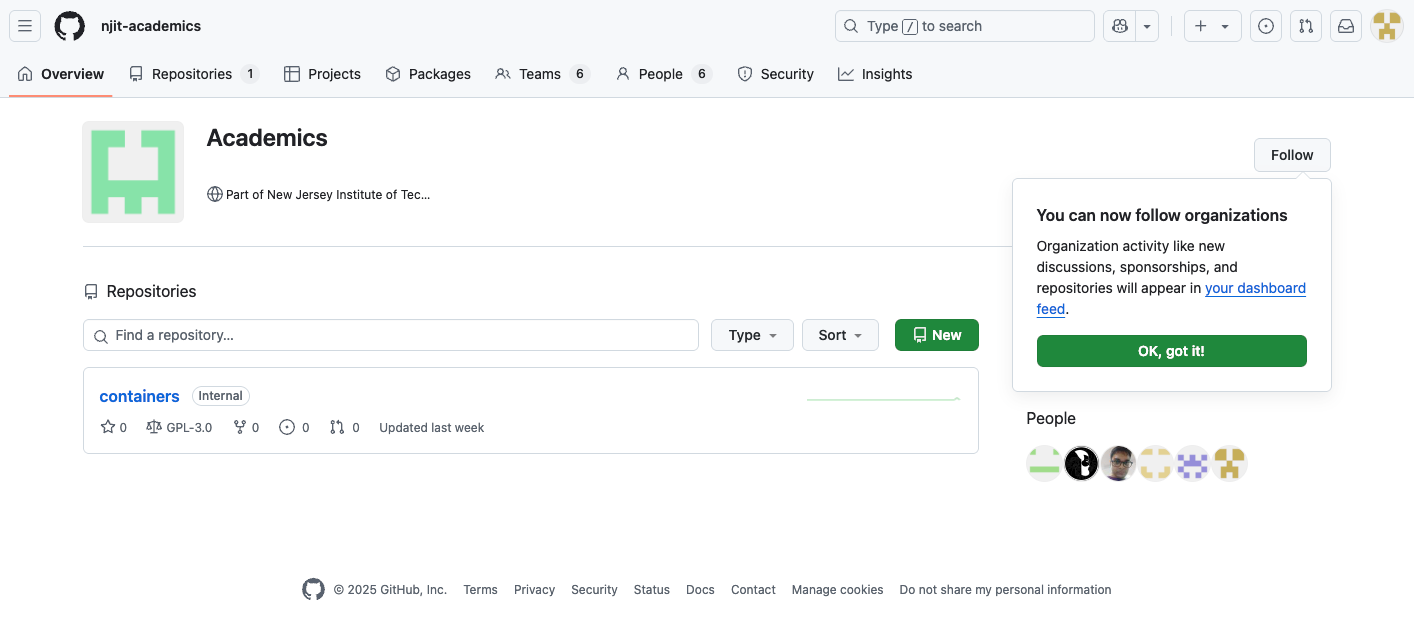Image resolution: width=1414 pixels, height=635 pixels.
Task: Dismiss popover with 'OK, got it!'
Action: (1171, 351)
